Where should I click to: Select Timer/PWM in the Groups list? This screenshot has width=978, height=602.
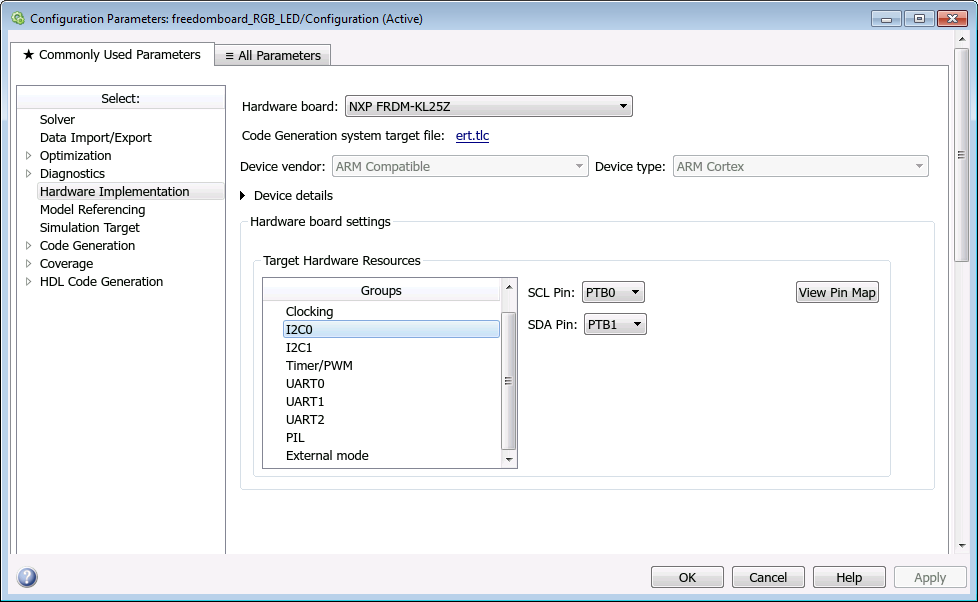pos(319,366)
